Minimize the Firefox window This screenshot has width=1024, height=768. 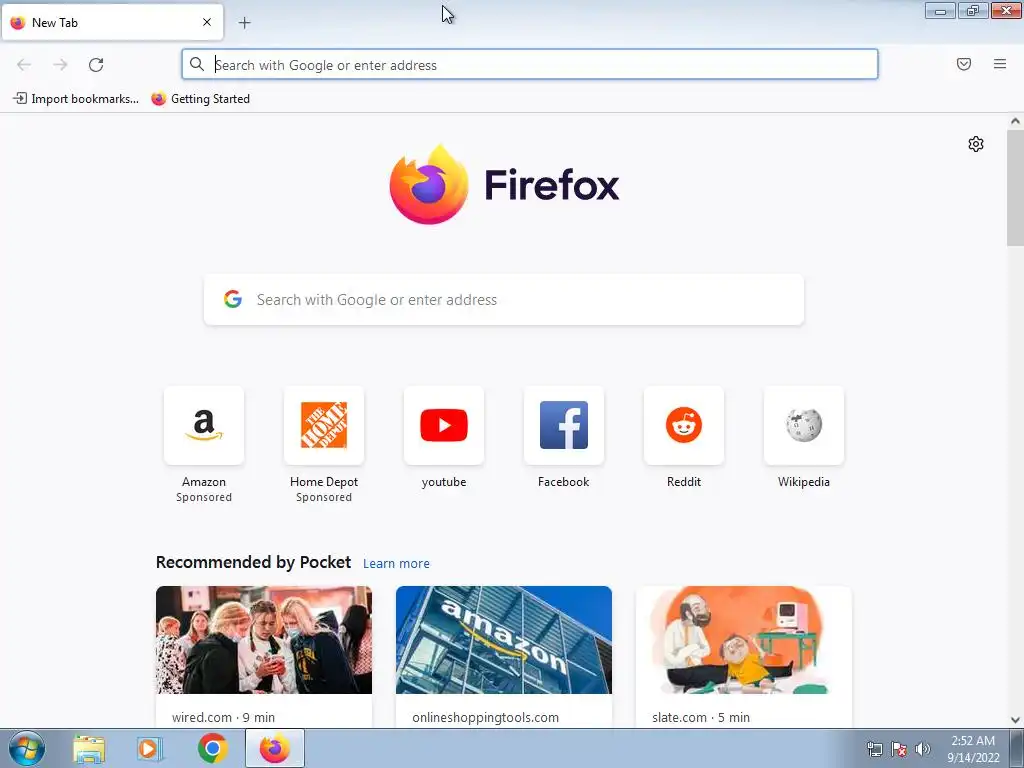[940, 10]
